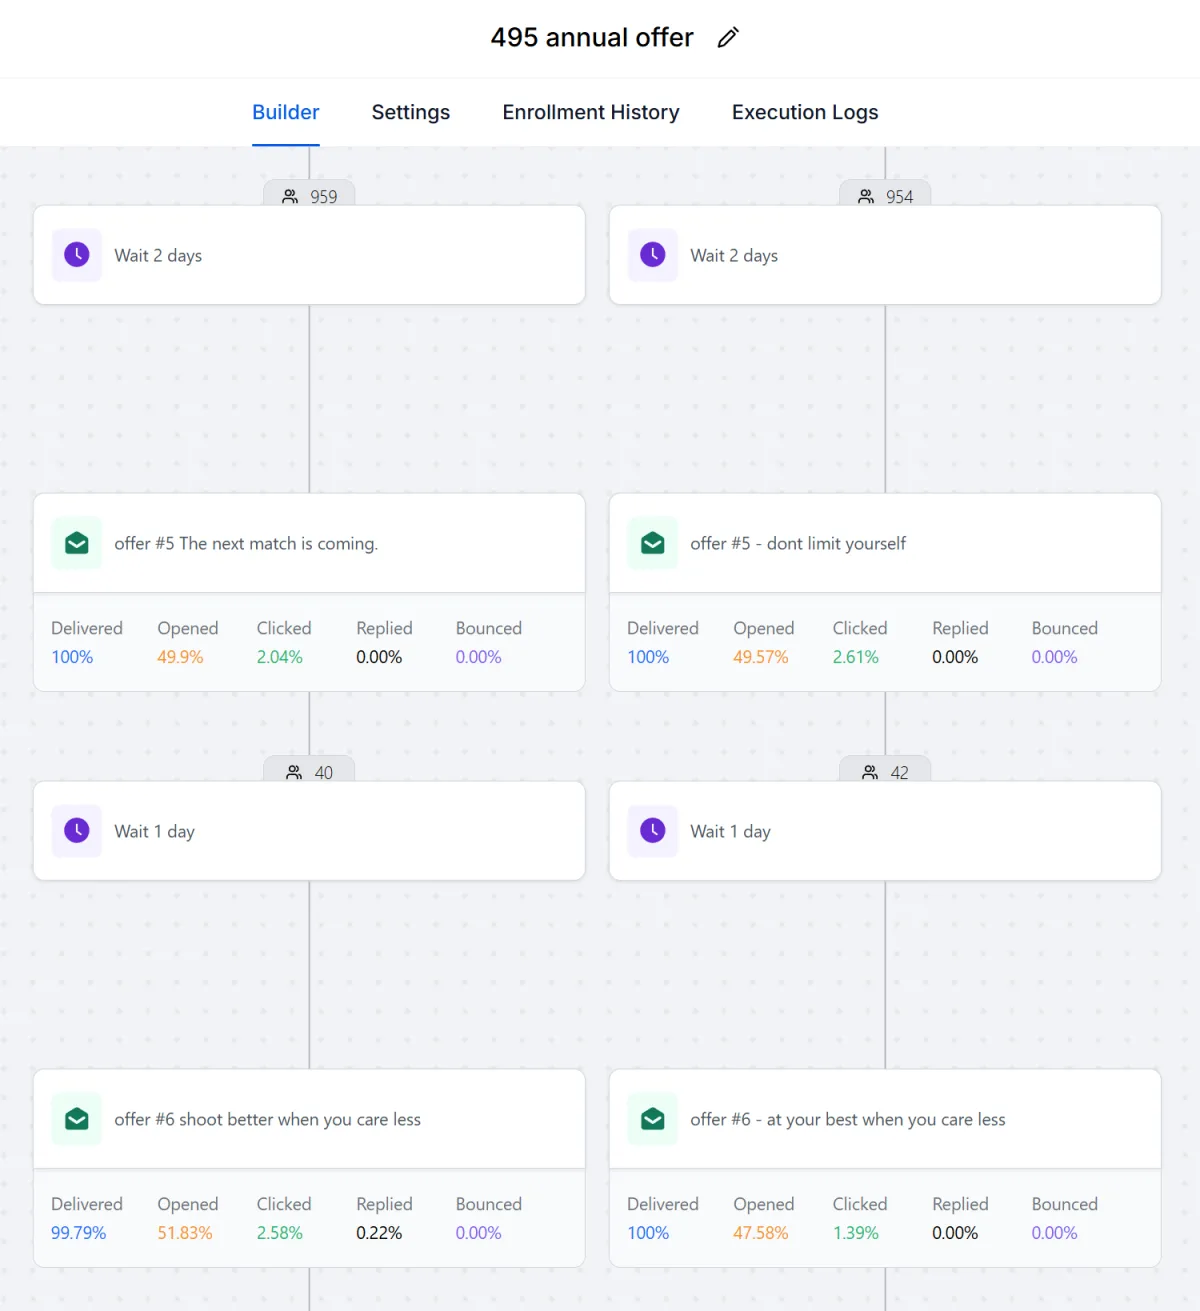Switch to the Settings tab

[411, 112]
